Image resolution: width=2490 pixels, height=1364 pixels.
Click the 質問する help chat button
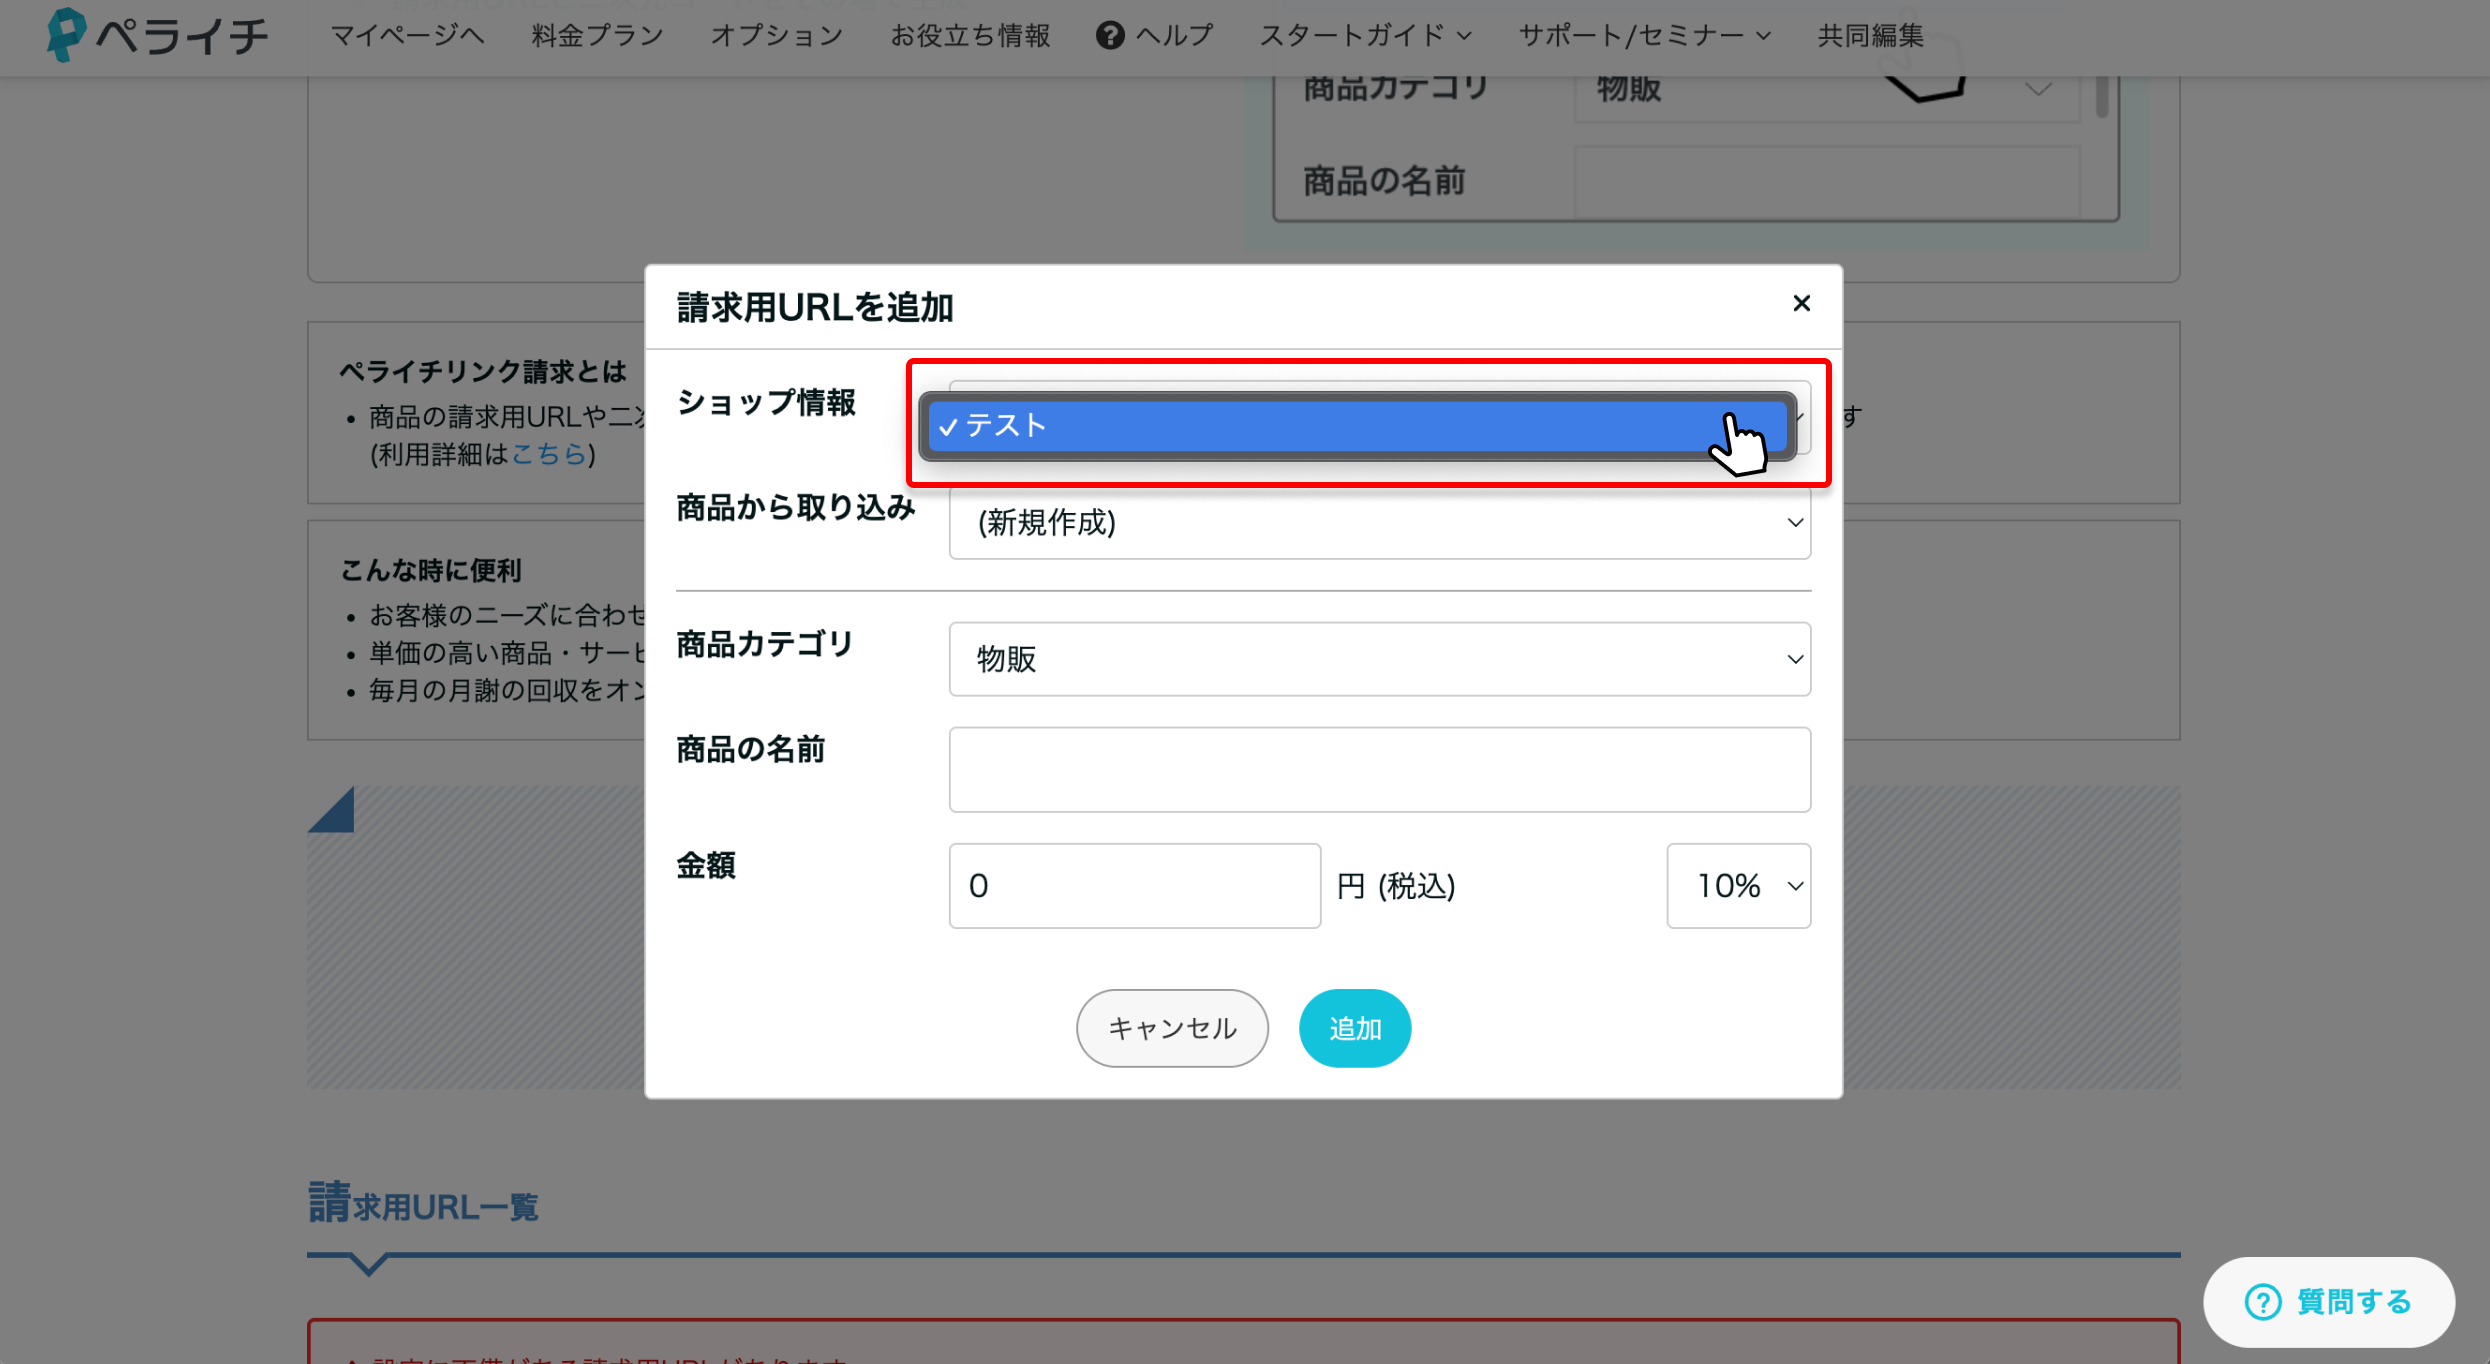[x=2329, y=1302]
